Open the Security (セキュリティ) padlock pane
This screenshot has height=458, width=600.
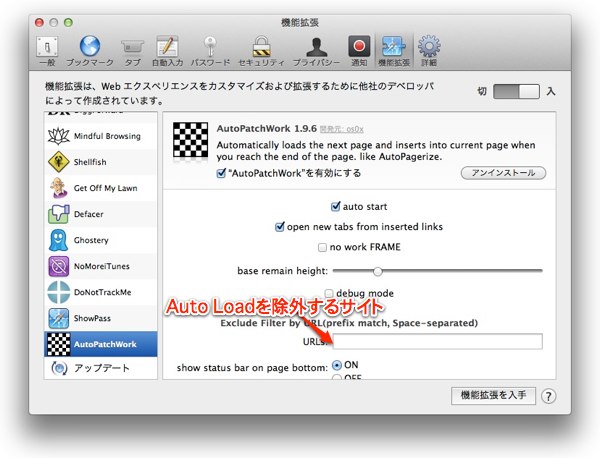point(261,51)
